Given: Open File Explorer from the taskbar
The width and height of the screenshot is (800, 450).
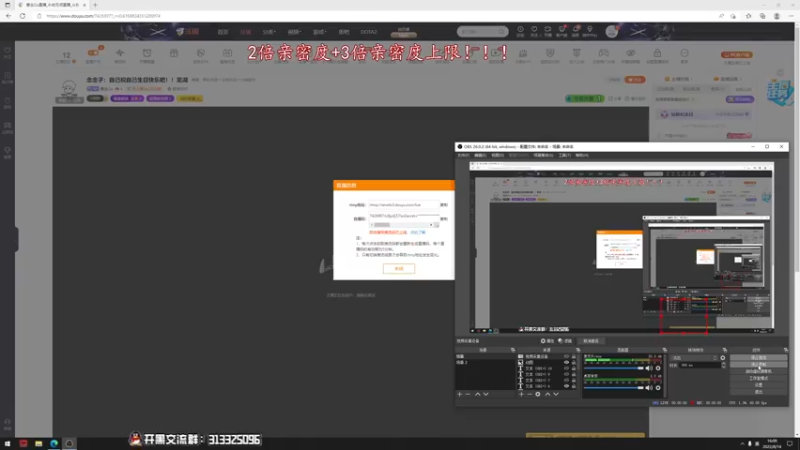Looking at the screenshot, I should pyautogui.click(x=39, y=443).
